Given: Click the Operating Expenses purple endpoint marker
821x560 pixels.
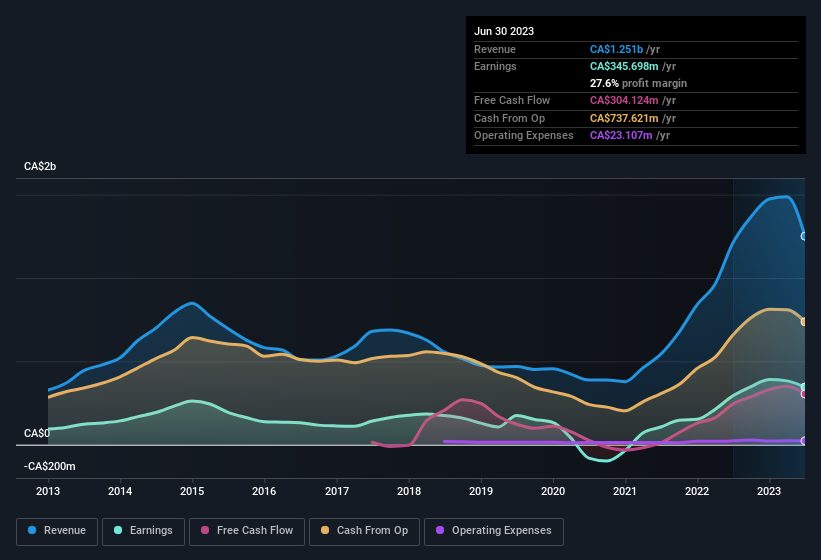Looking at the screenshot, I should (x=804, y=441).
